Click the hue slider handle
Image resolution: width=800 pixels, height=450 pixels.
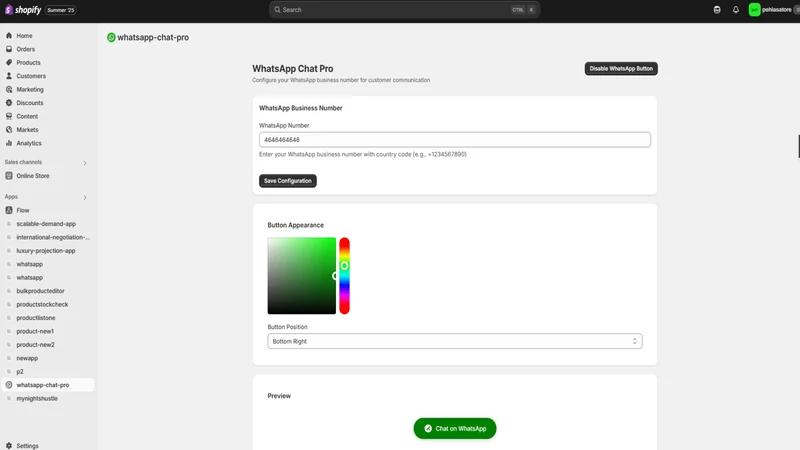(x=344, y=266)
